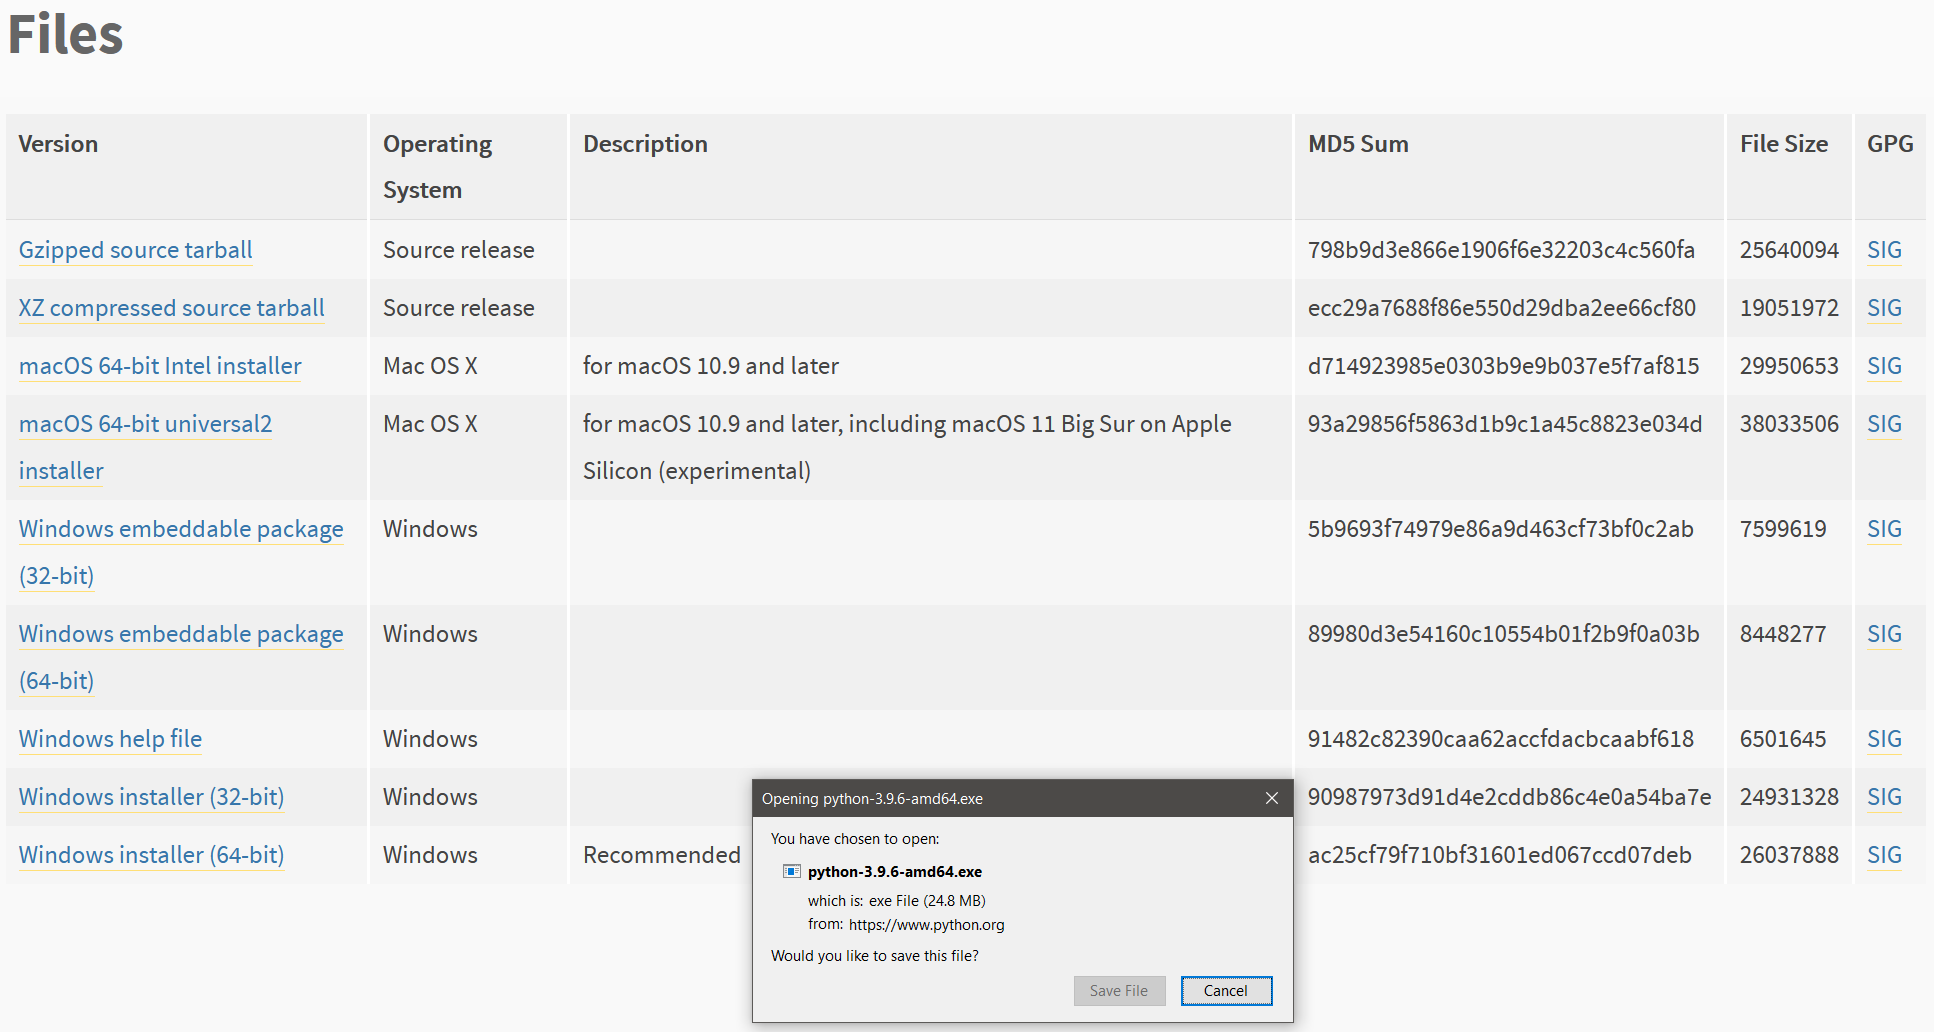Click Save File button in download dialog
The width and height of the screenshot is (1934, 1032).
point(1119,991)
